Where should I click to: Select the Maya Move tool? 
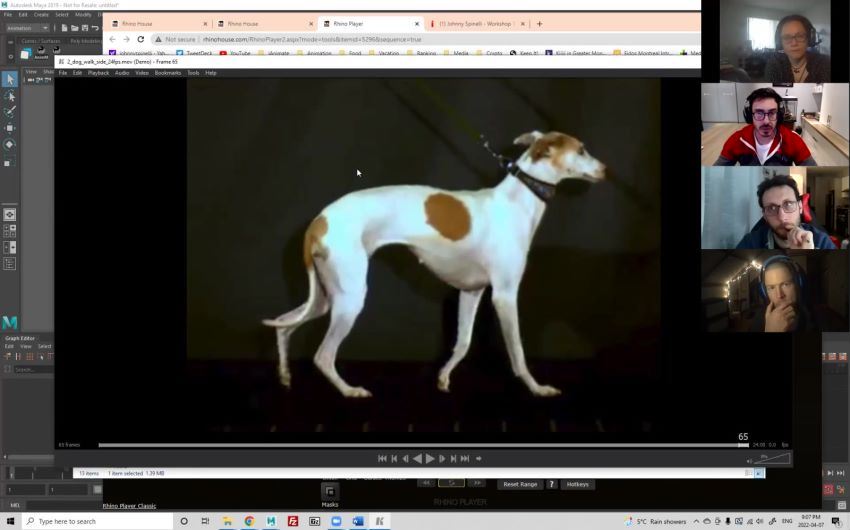[x=10, y=128]
